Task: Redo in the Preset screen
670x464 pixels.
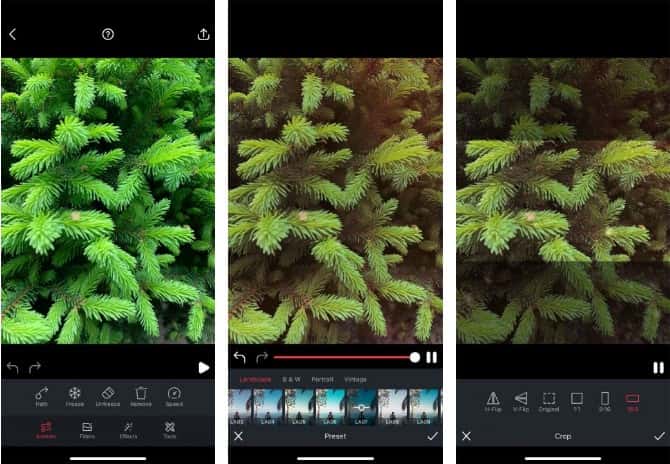Action: [262, 357]
